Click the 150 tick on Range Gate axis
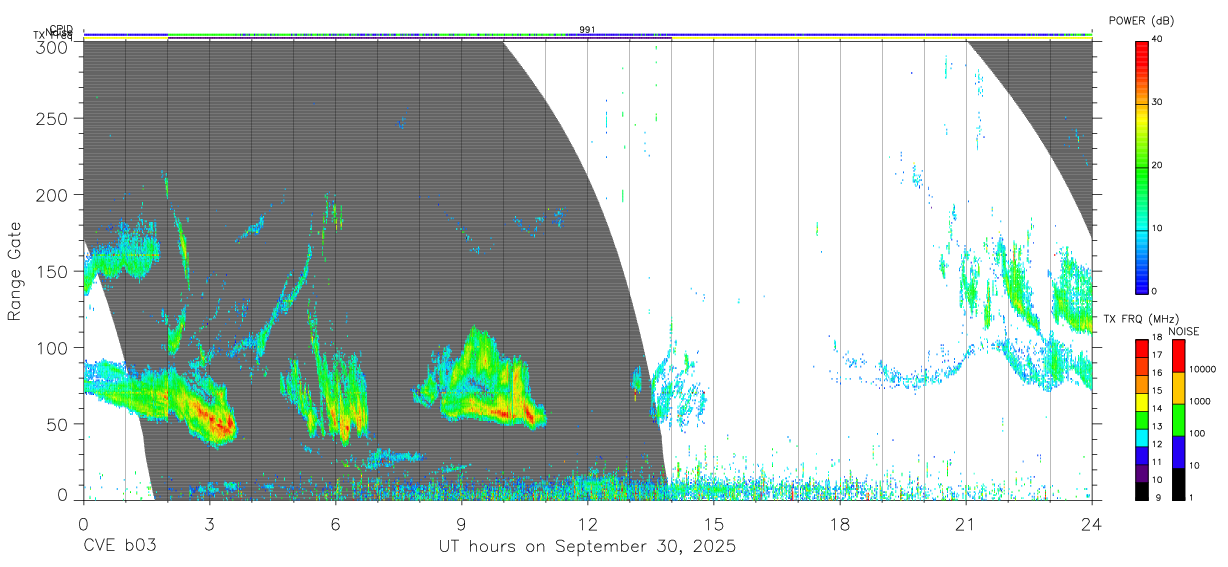1228x567 pixels. pos(54,271)
